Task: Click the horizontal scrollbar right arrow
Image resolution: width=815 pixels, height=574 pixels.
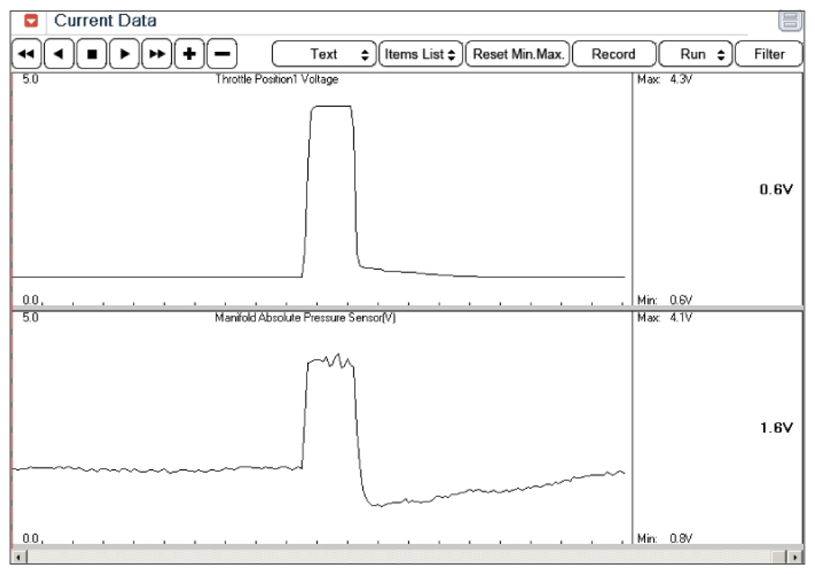Action: tap(795, 555)
